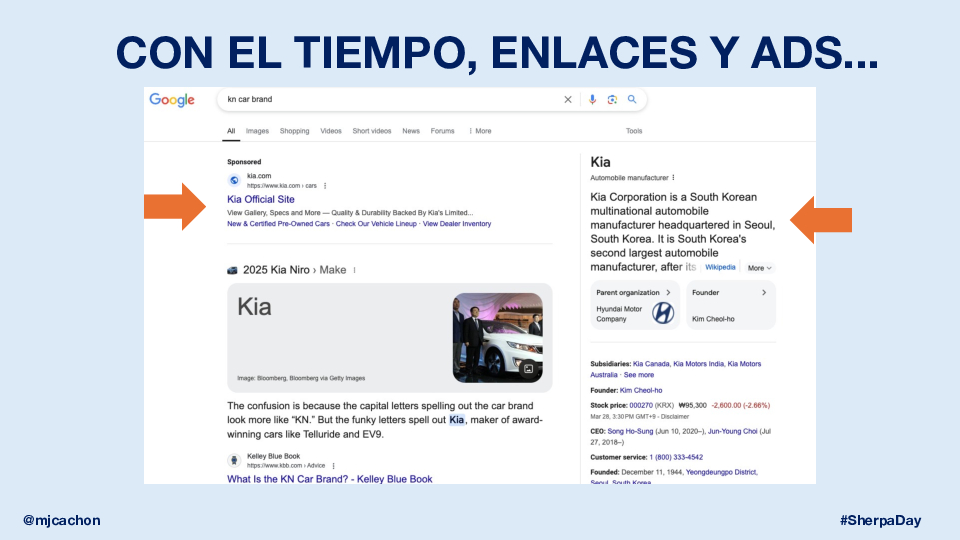The height and width of the screenshot is (540, 960).
Task: Open the three-dot menu beside kia.com ad
Action: tap(325, 186)
